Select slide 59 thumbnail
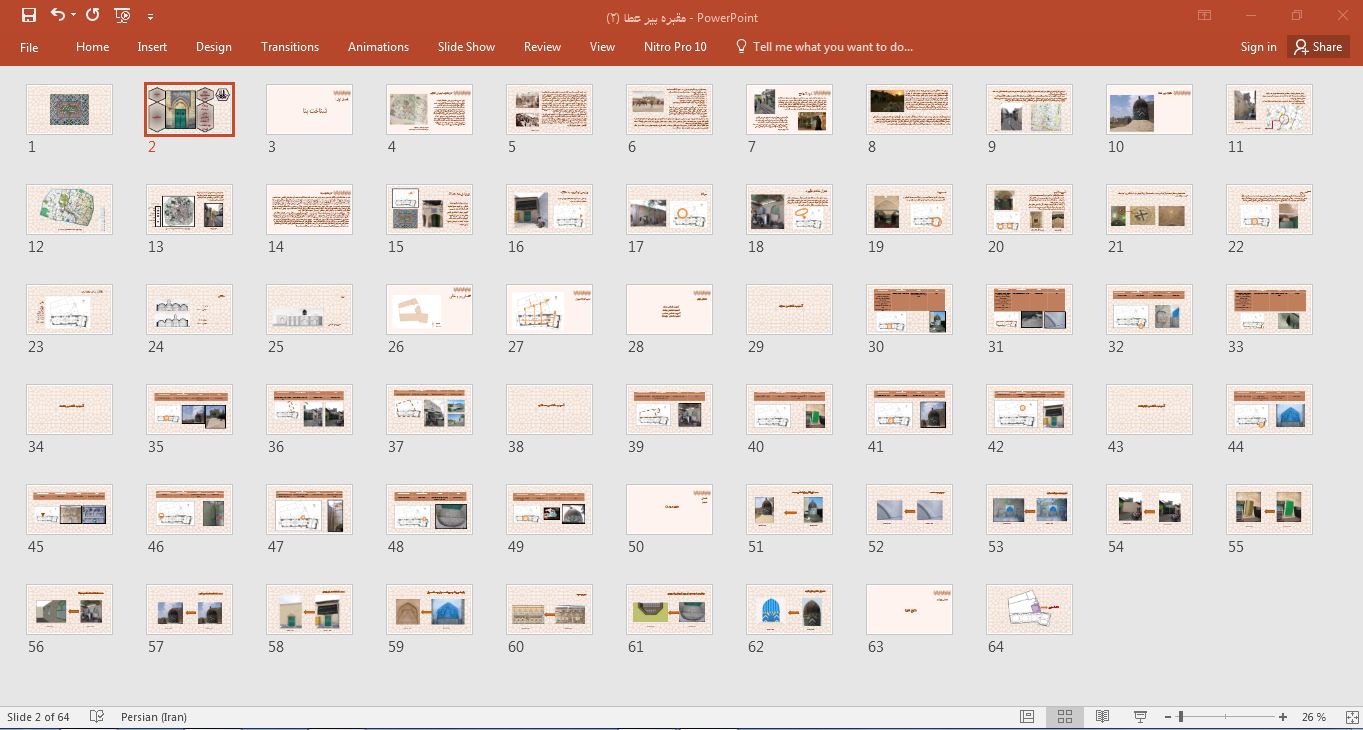 pos(429,609)
